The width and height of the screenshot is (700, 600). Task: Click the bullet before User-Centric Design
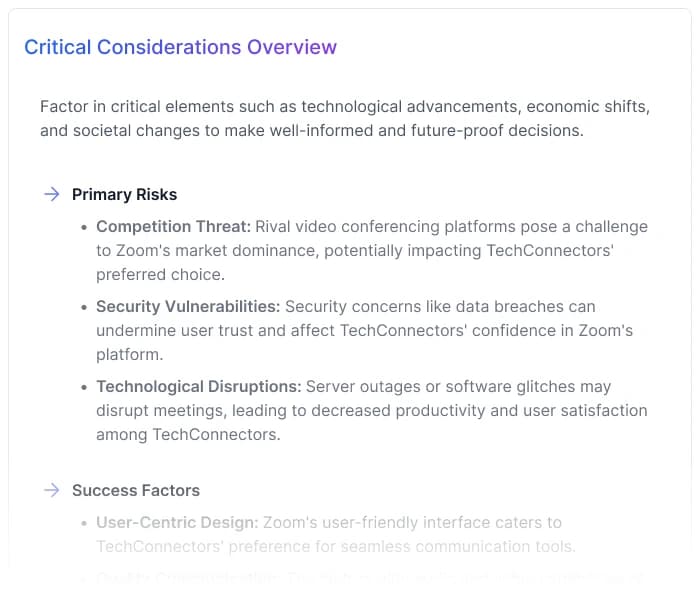84,523
